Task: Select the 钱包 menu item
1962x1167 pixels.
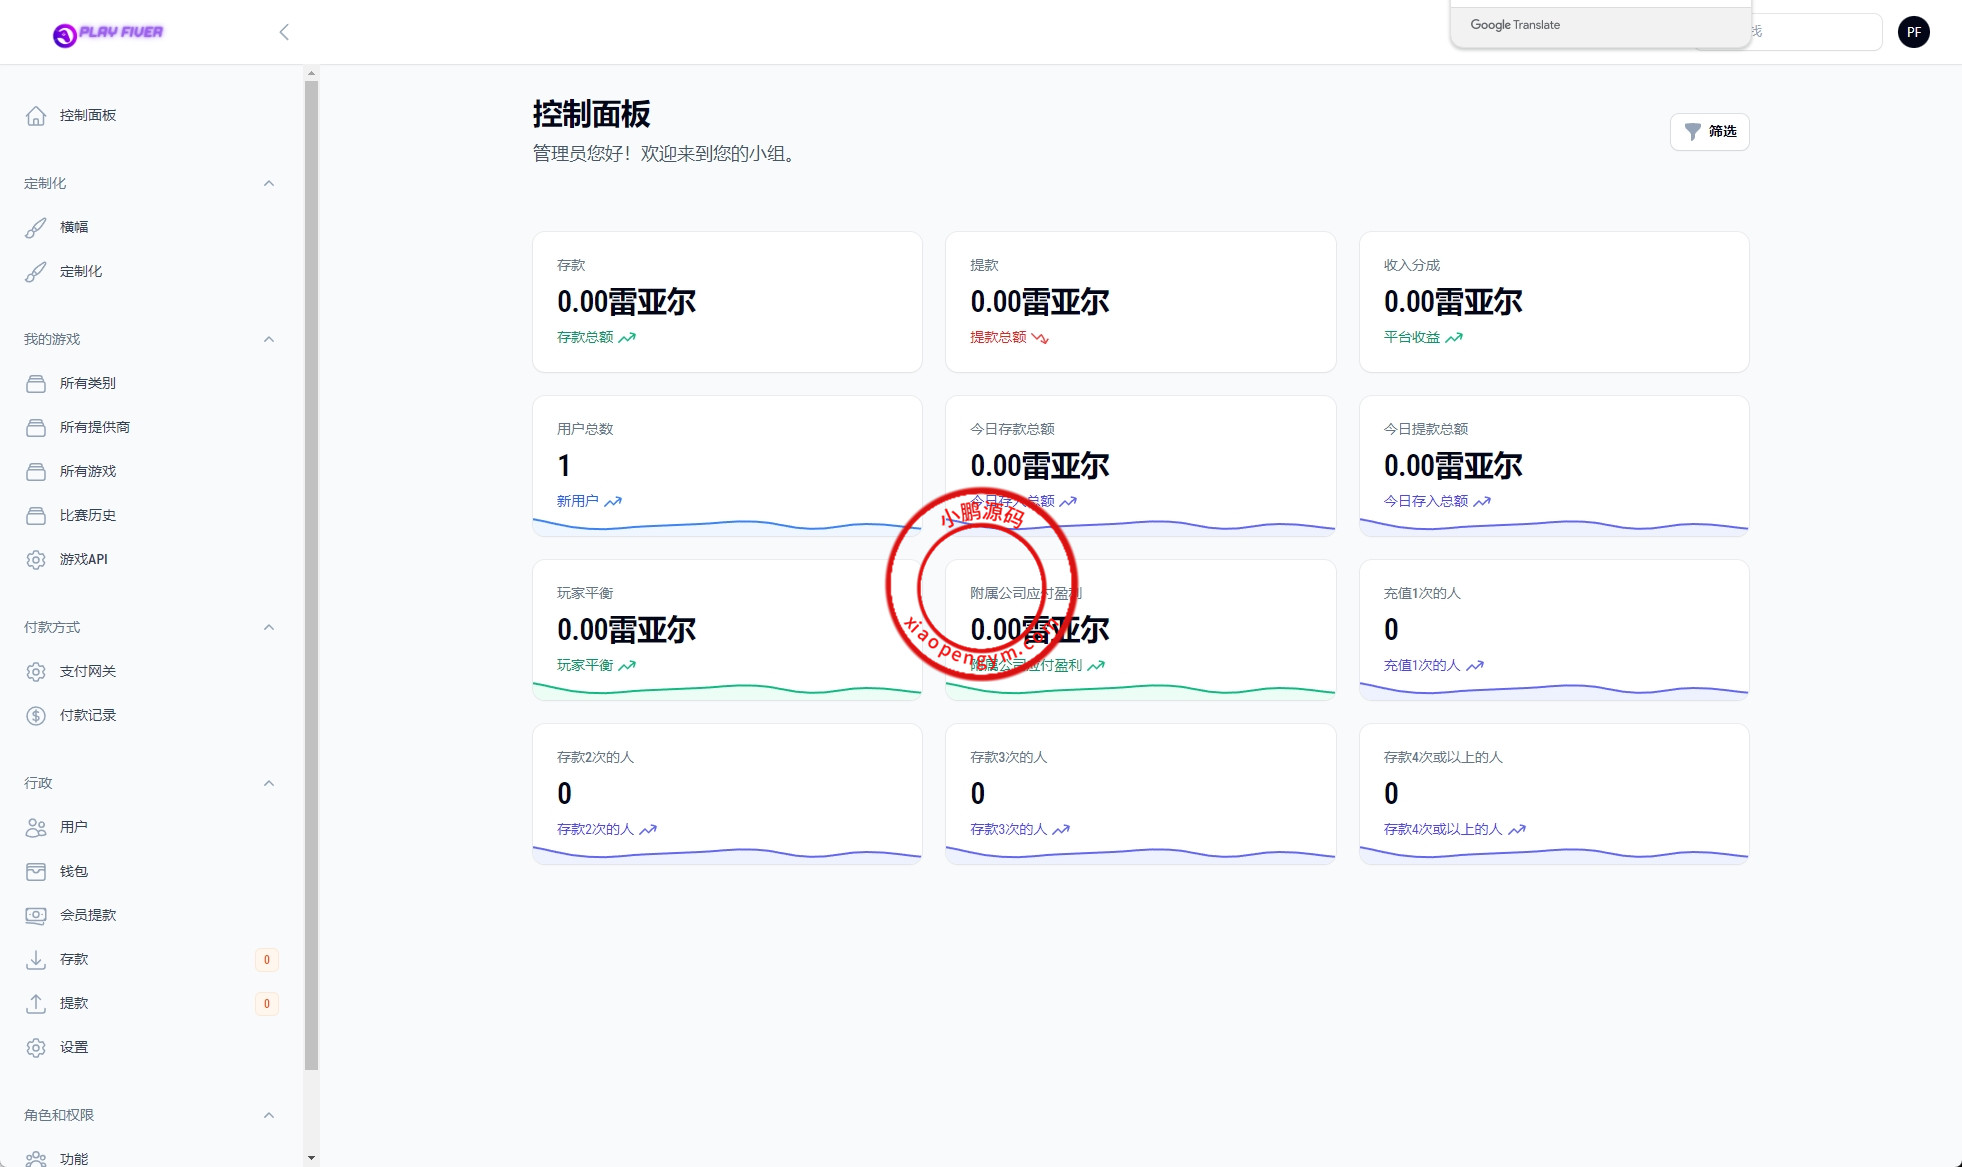Action: tap(150, 872)
